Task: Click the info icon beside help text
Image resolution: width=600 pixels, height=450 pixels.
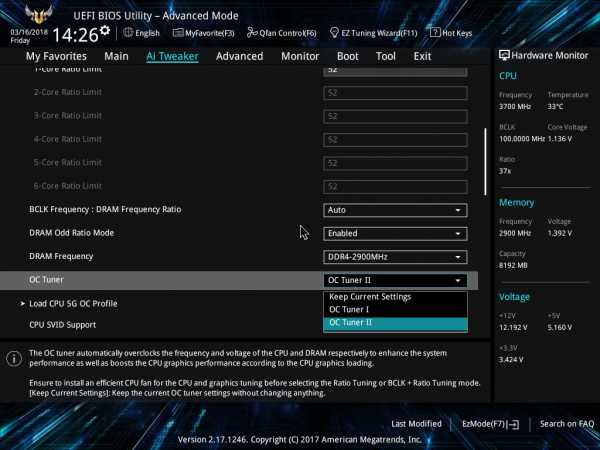Action: click(x=14, y=359)
